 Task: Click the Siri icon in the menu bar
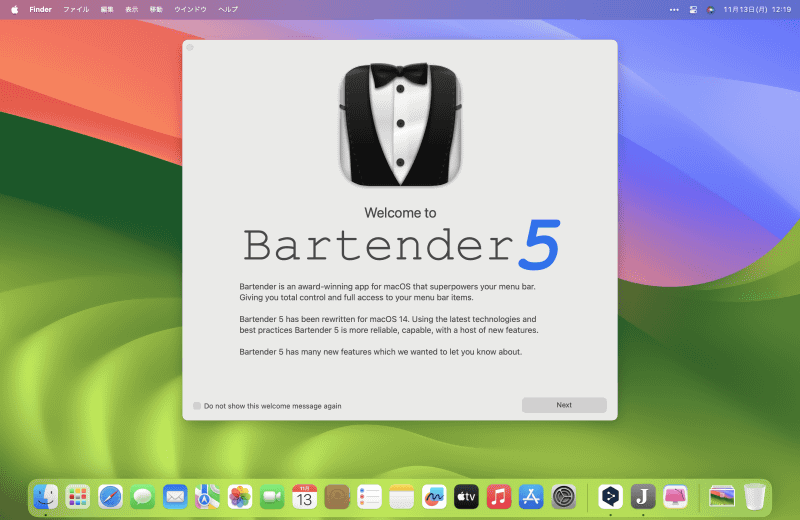point(710,9)
